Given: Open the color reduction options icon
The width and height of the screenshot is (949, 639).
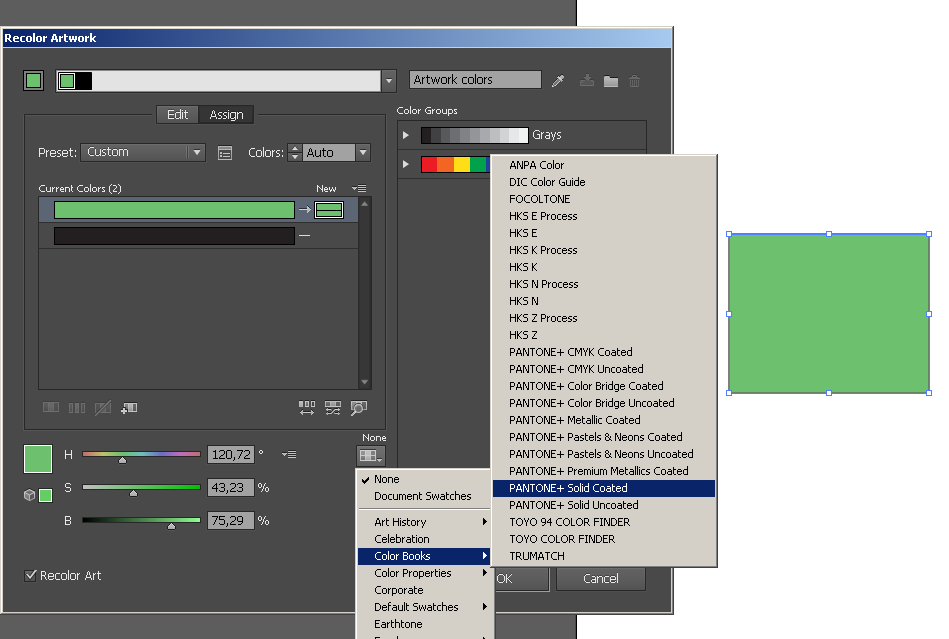Looking at the screenshot, I should 225,153.
